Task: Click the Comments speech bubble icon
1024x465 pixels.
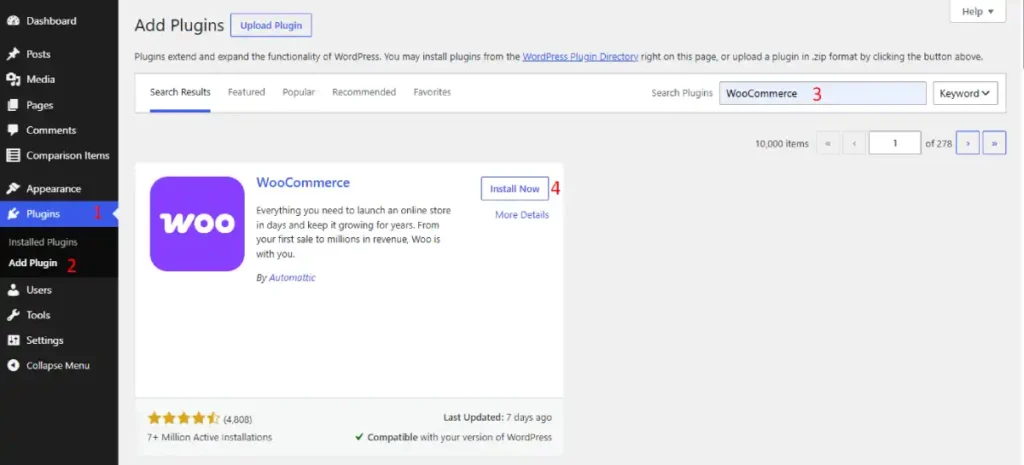Action: tap(12, 130)
